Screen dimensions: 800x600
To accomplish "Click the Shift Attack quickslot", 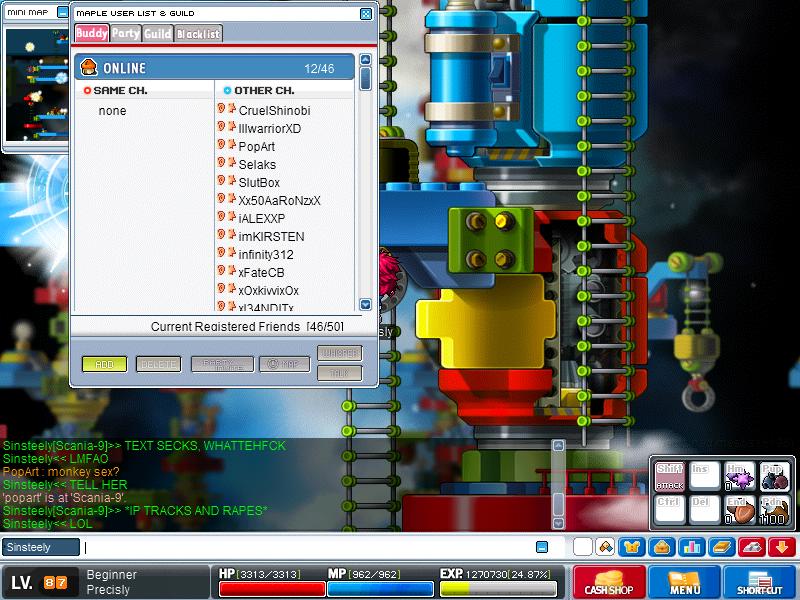I will (669, 477).
